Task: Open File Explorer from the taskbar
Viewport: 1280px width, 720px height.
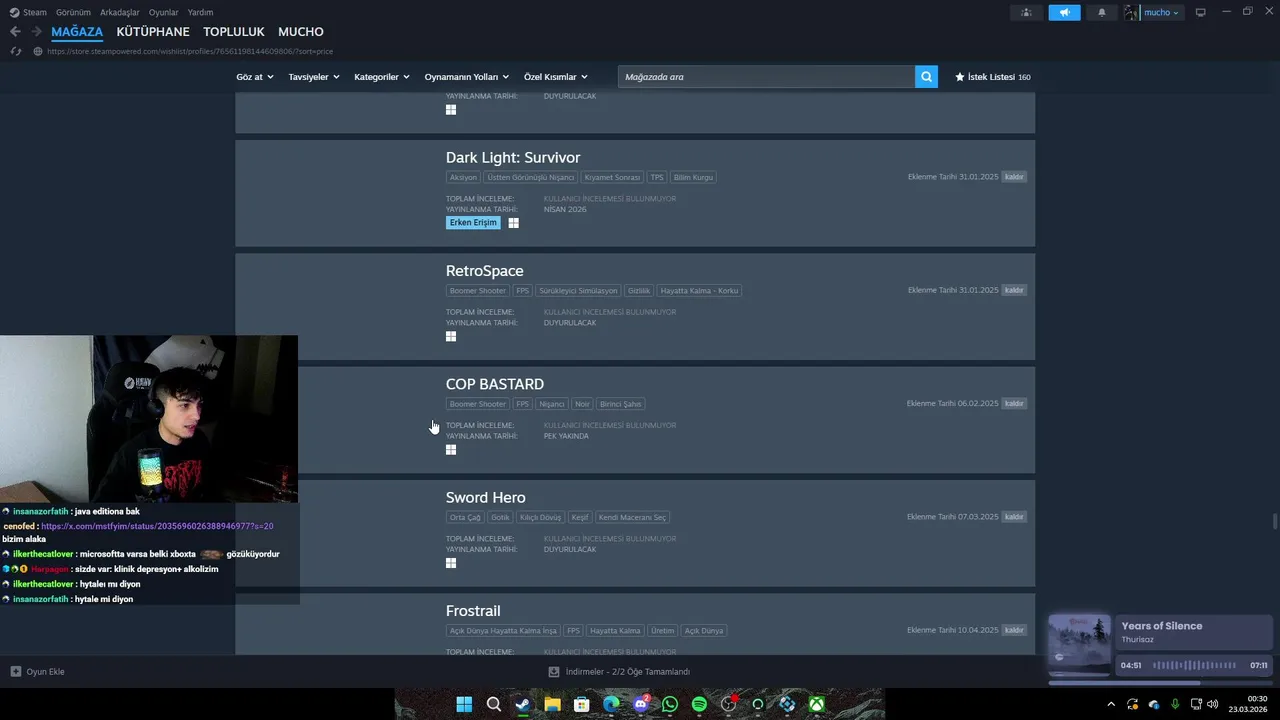Action: [552, 704]
